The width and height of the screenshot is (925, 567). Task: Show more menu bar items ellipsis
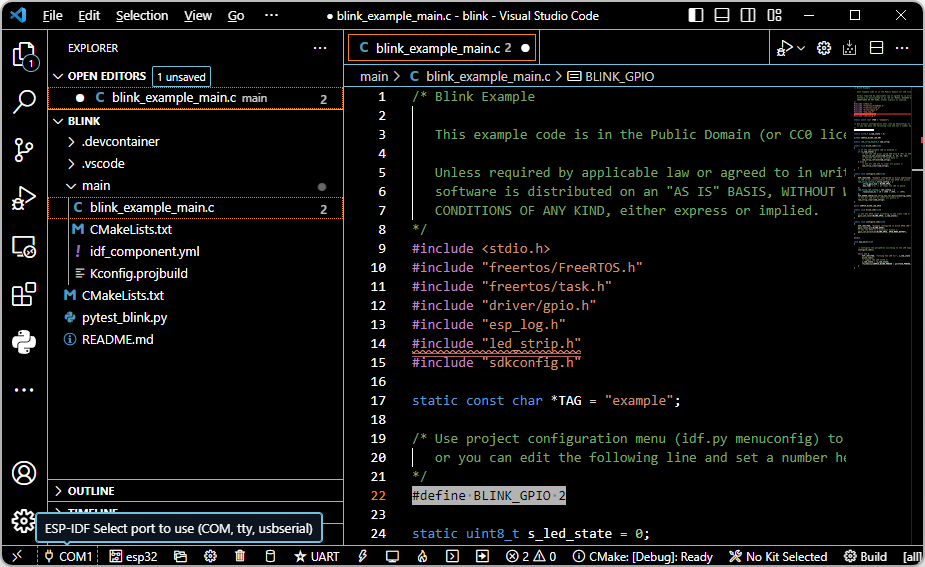coord(271,15)
